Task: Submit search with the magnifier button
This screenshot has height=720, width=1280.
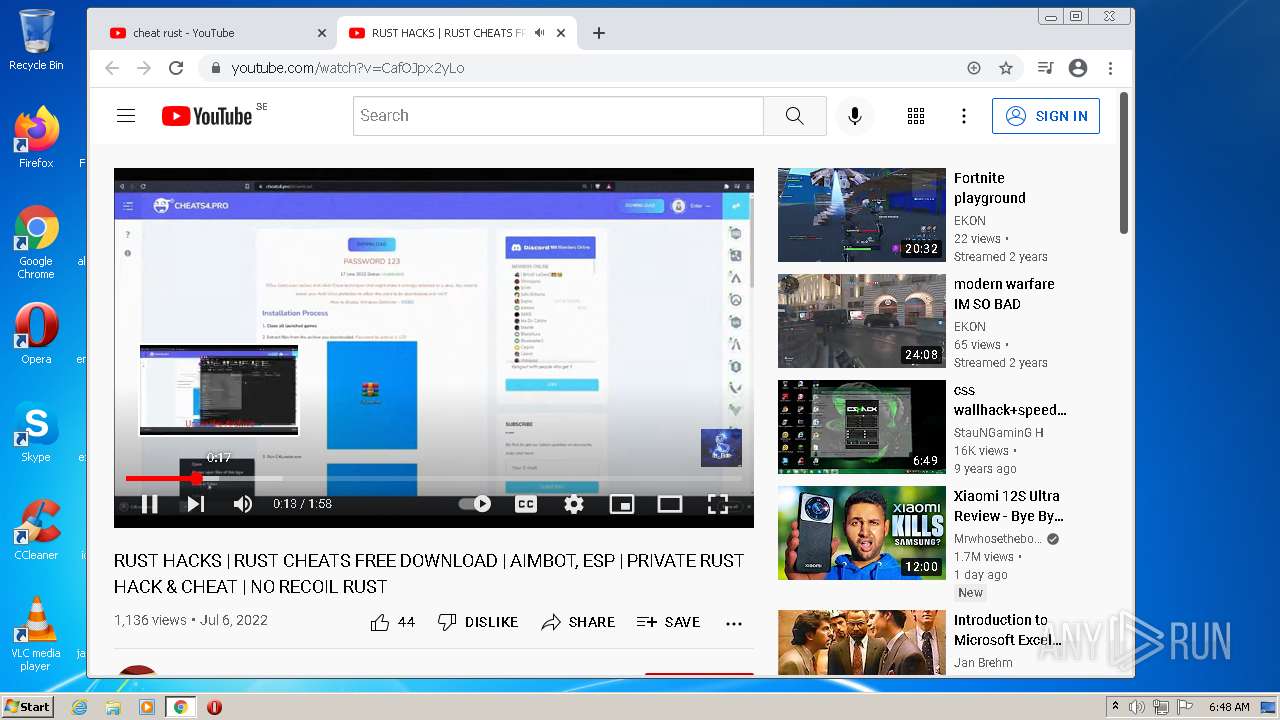Action: click(795, 116)
